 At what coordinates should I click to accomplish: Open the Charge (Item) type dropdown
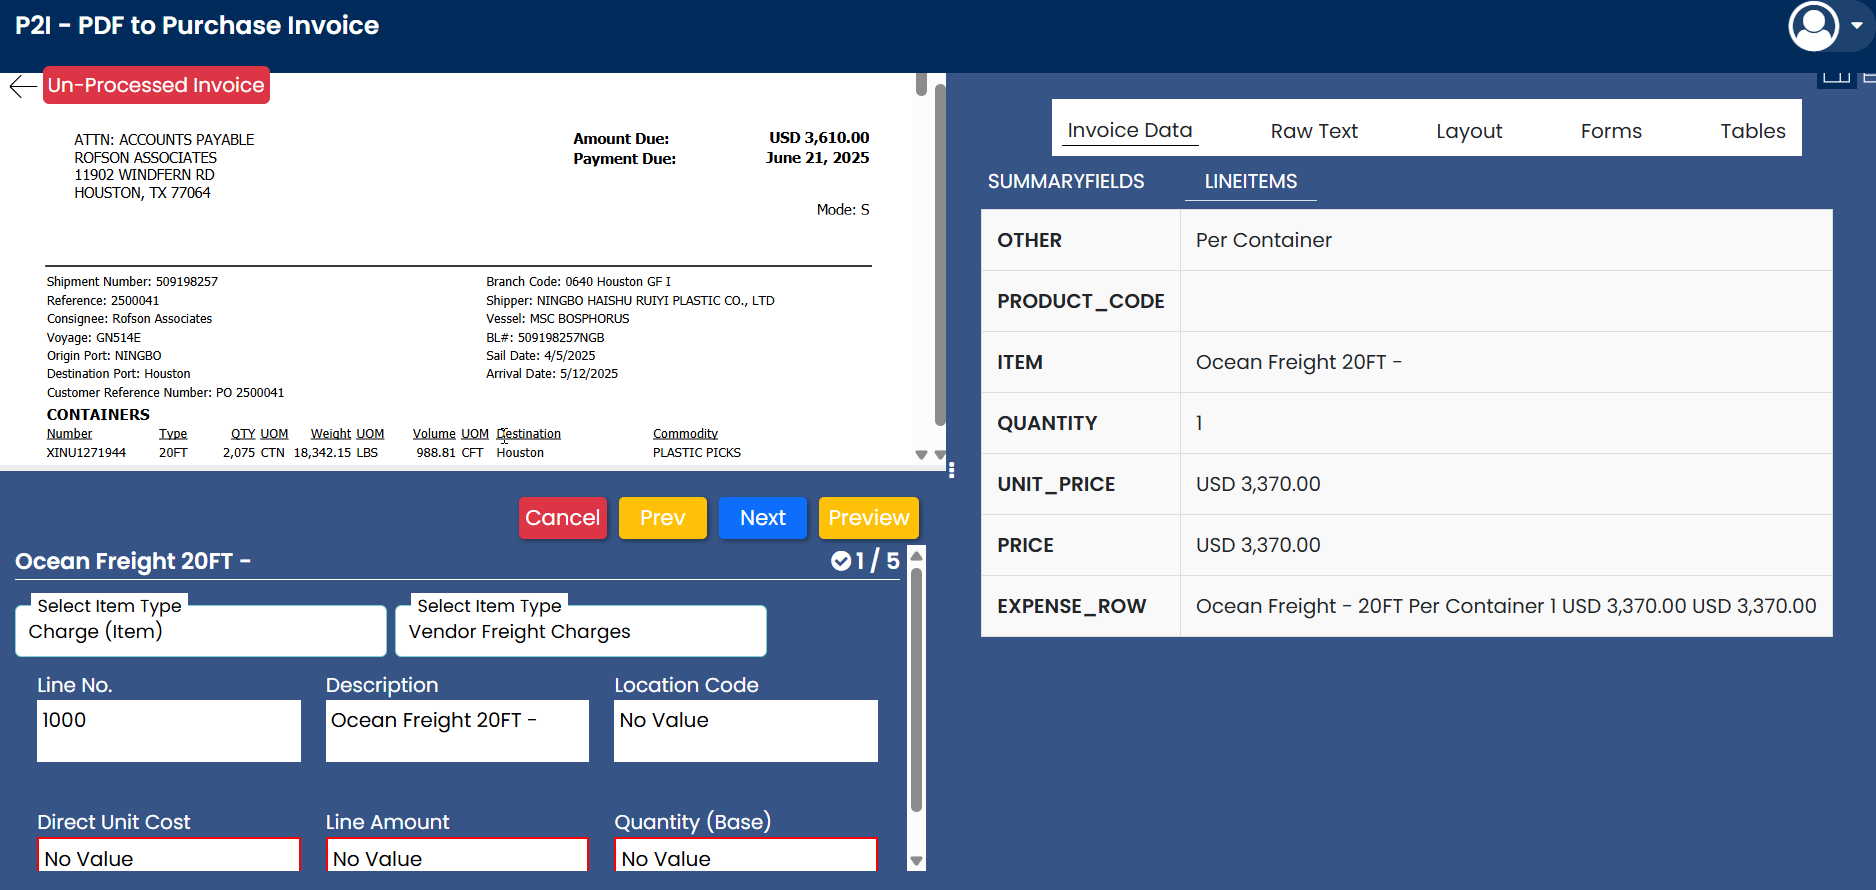point(200,632)
